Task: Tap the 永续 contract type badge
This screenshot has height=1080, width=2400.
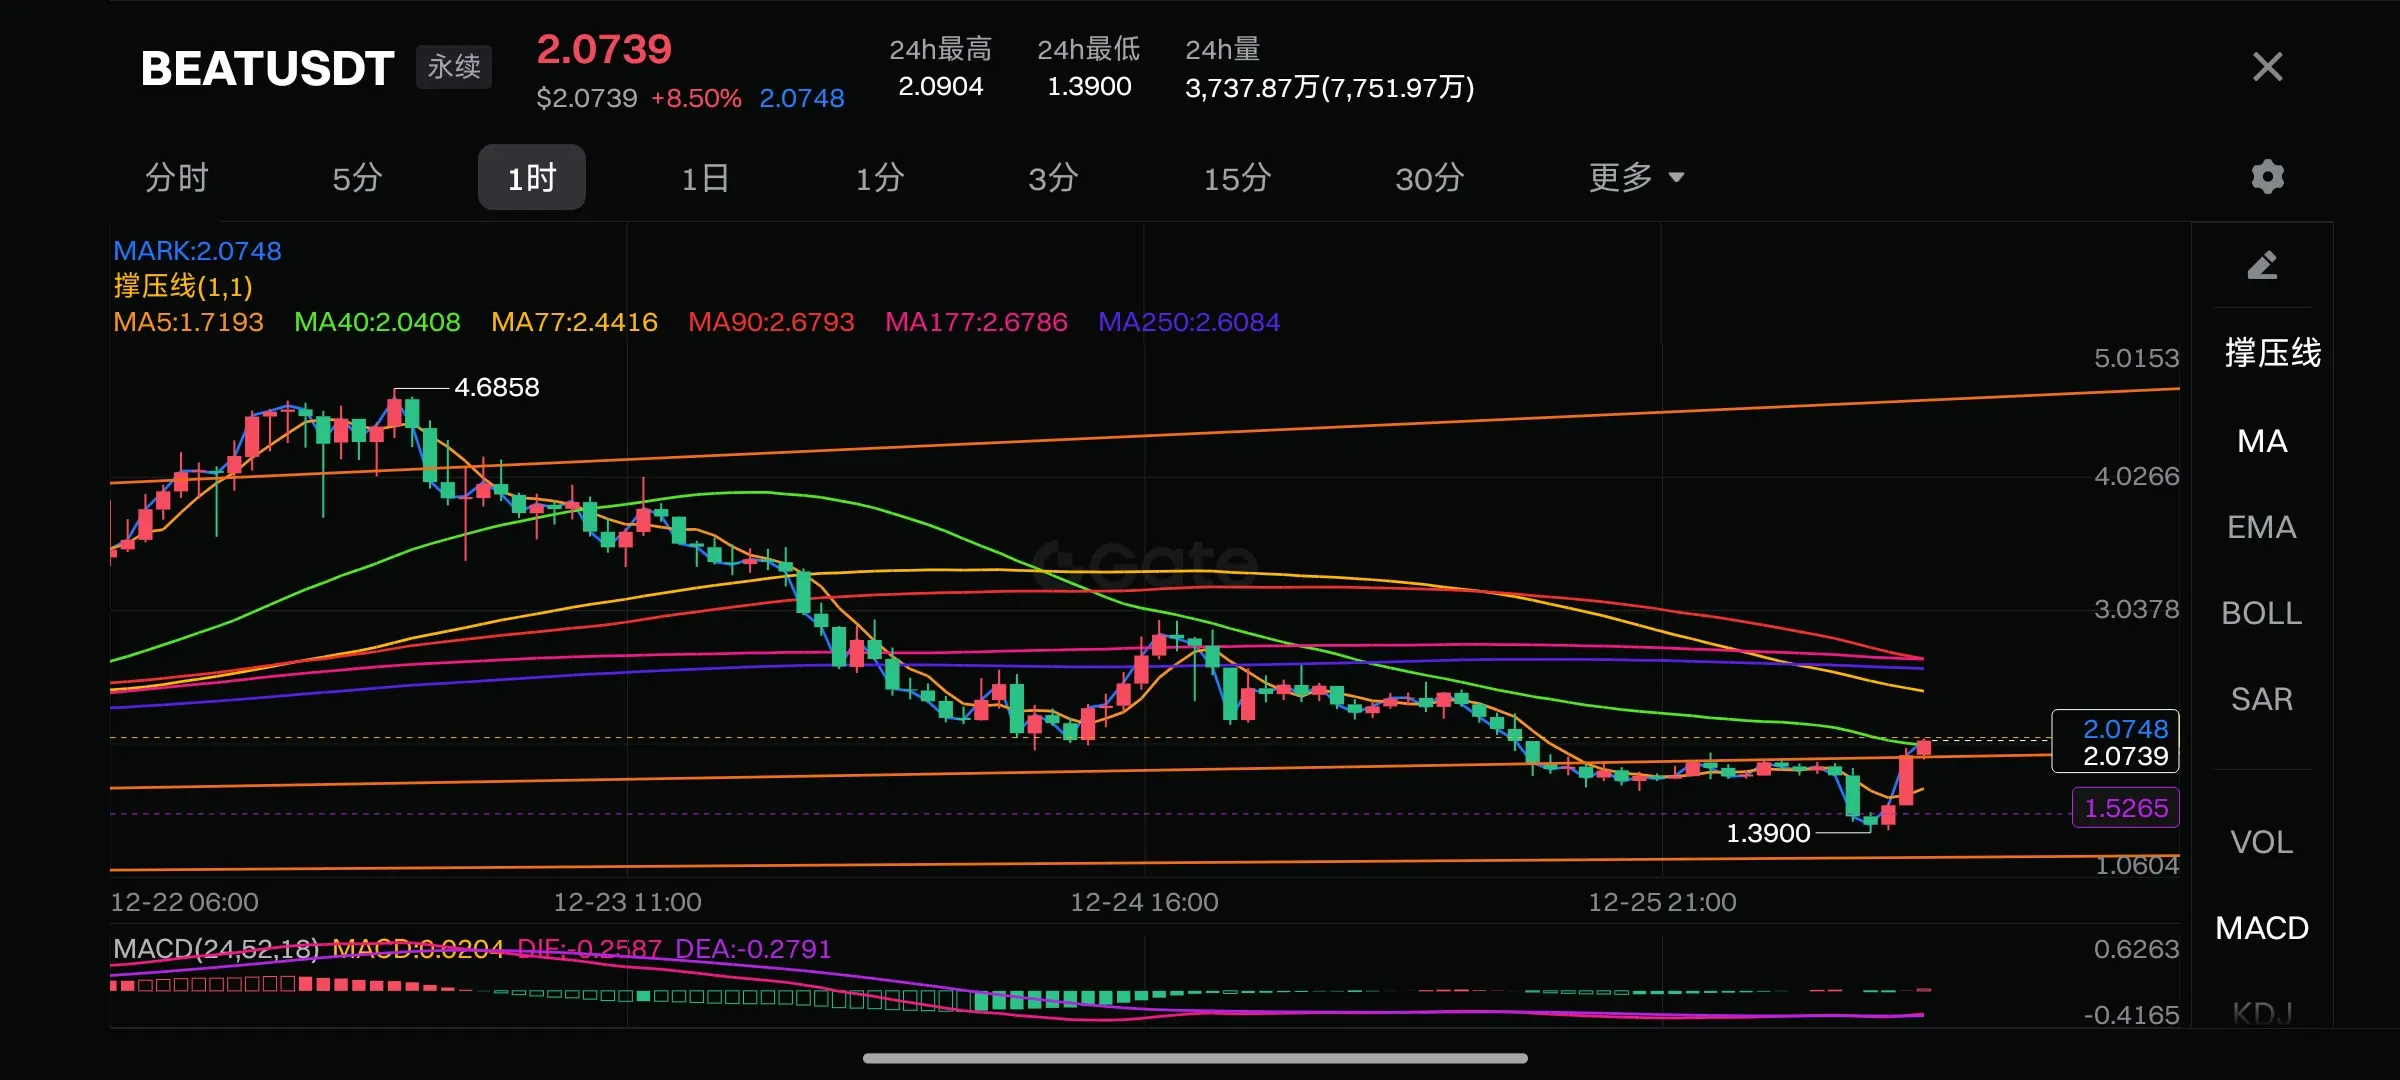Action: click(454, 67)
